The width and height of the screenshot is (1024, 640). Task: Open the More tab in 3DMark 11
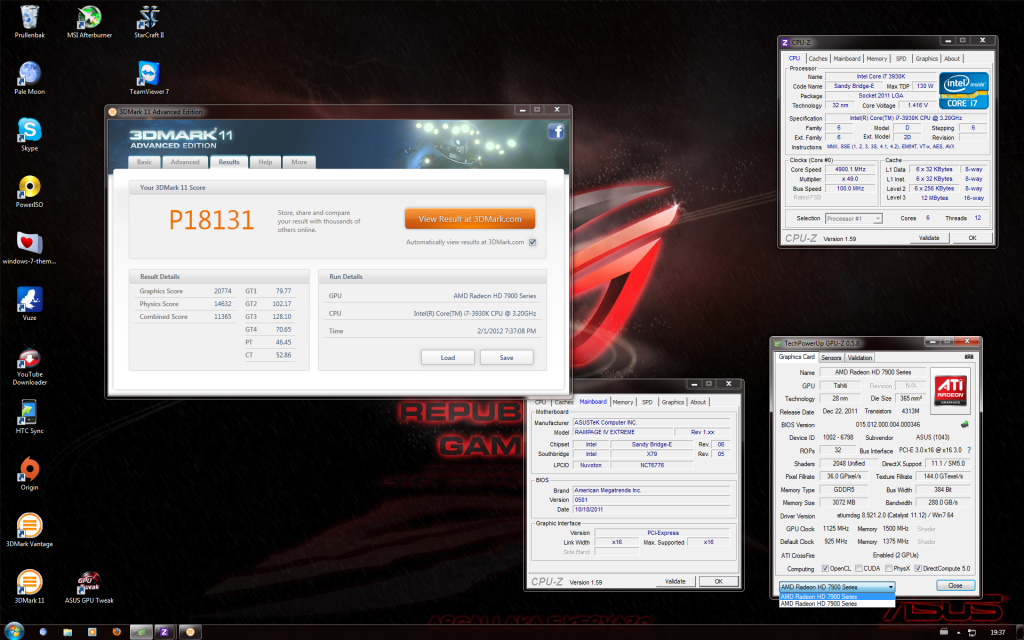coord(299,162)
